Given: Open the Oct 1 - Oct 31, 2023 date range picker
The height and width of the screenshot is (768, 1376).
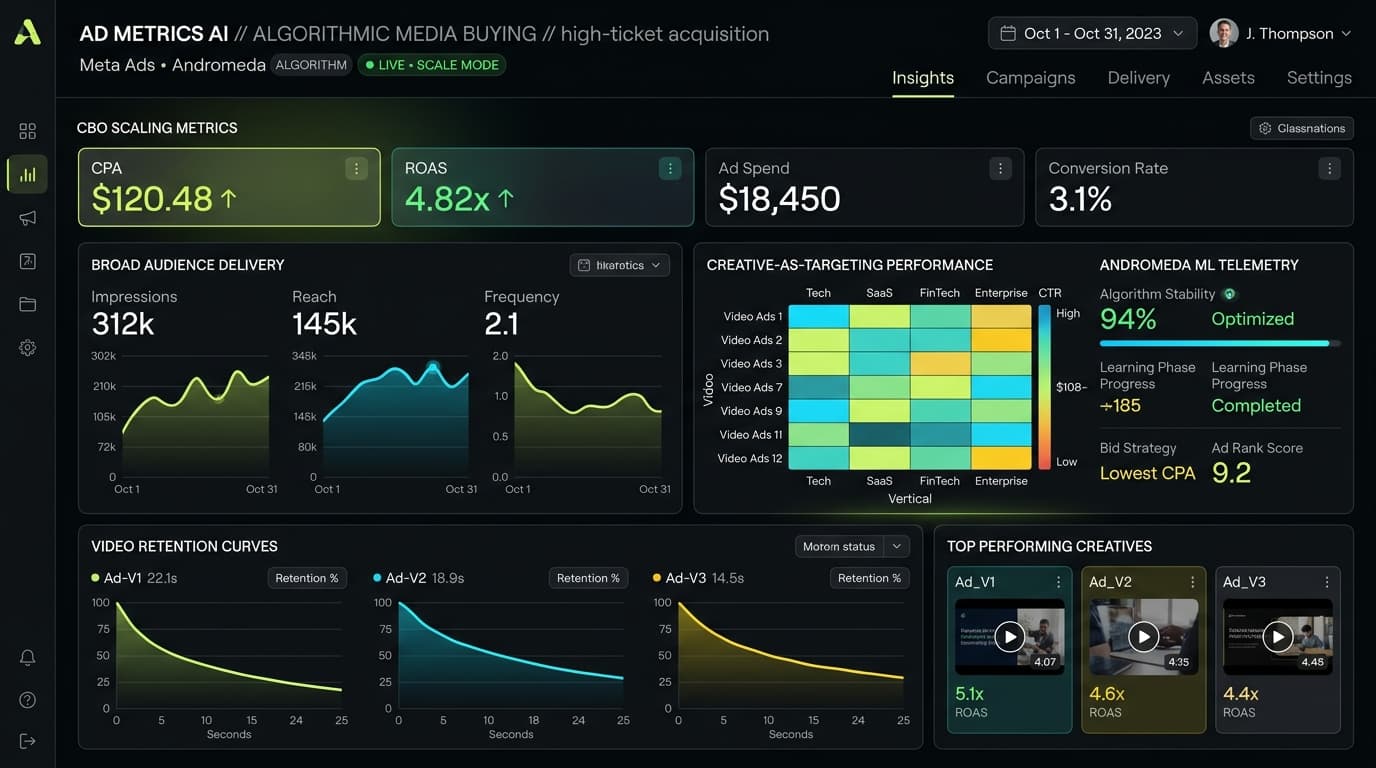Looking at the screenshot, I should coord(1093,33).
